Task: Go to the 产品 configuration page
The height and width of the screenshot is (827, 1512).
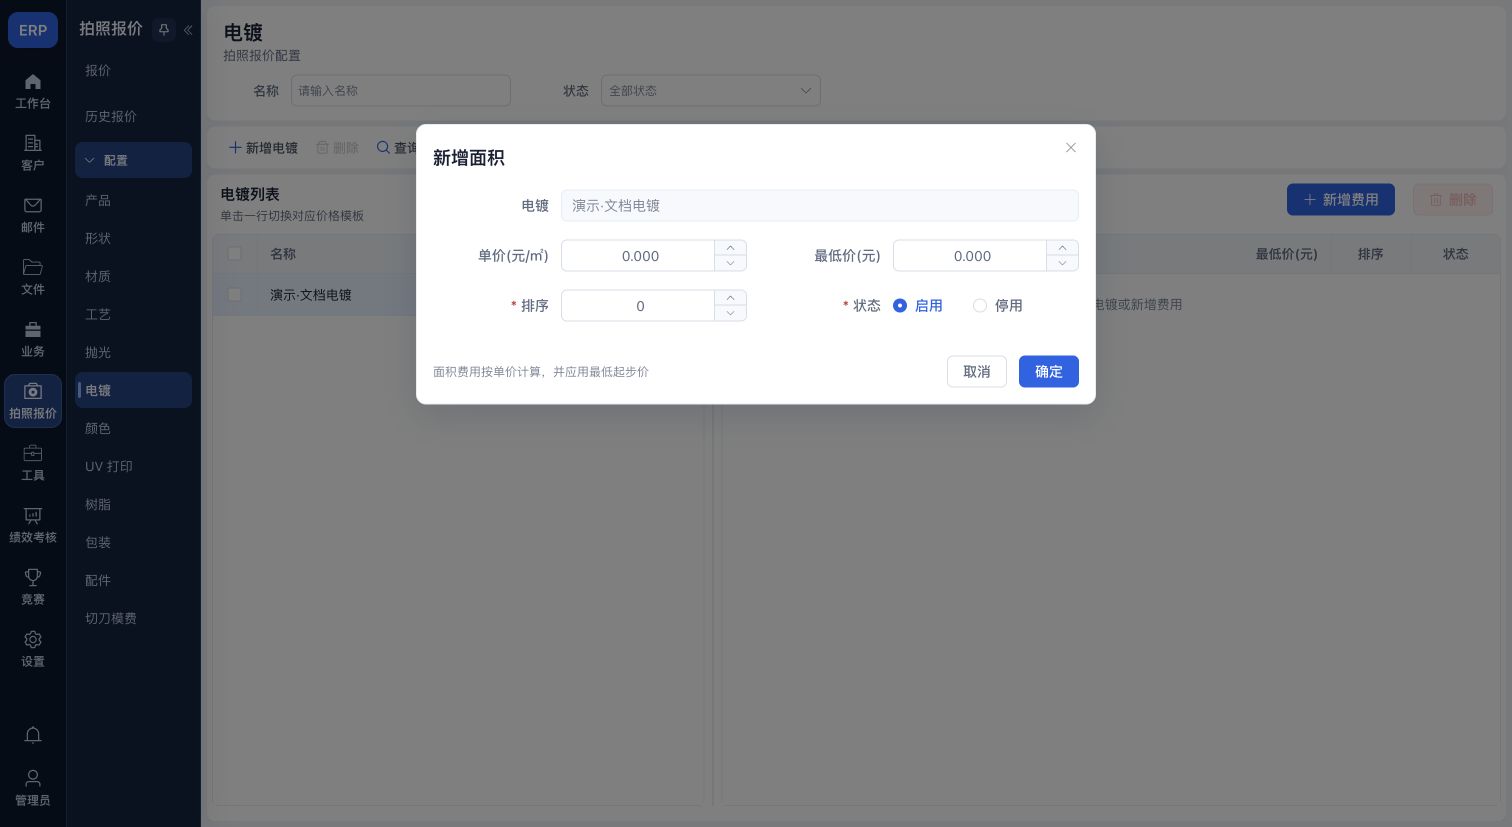Action: click(x=134, y=200)
